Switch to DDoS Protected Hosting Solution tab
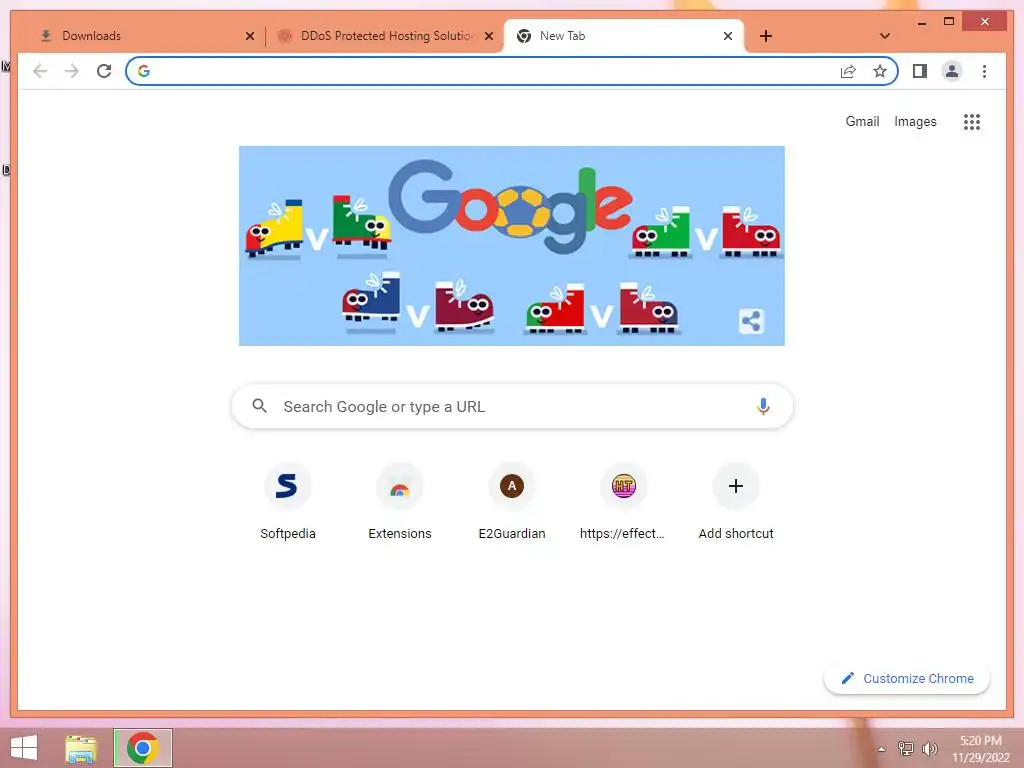 pos(384,36)
